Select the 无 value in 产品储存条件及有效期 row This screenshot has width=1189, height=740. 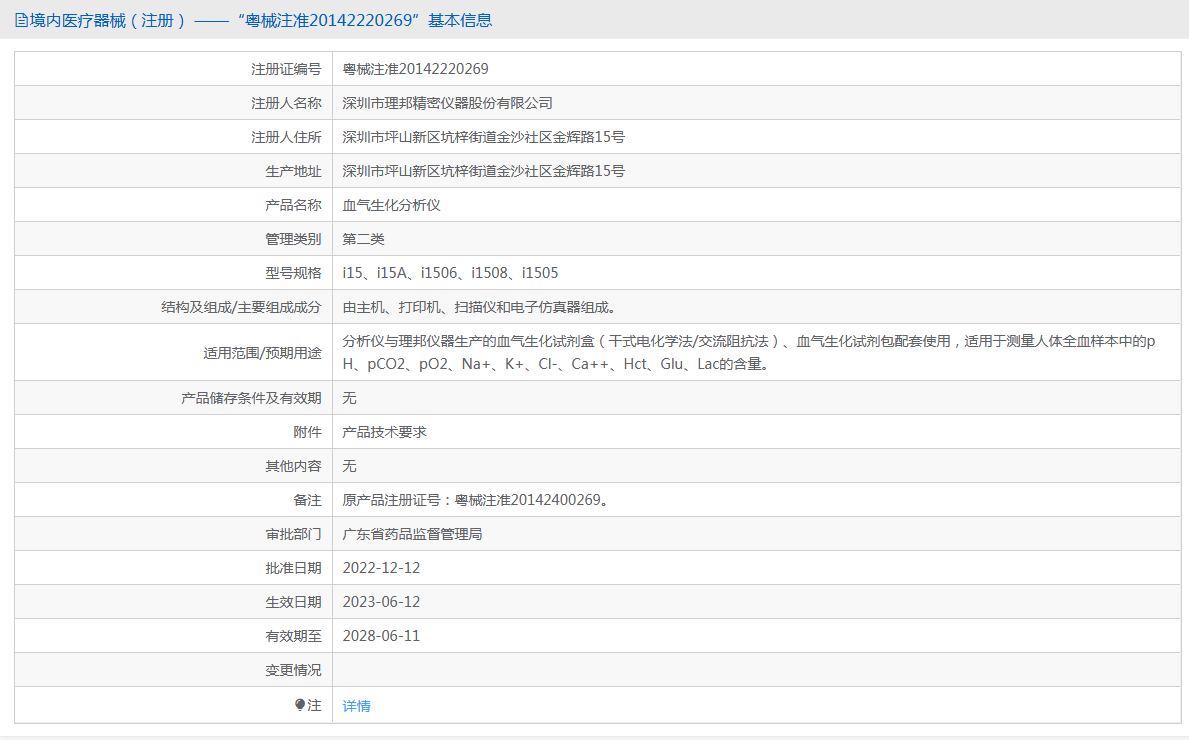coord(350,398)
